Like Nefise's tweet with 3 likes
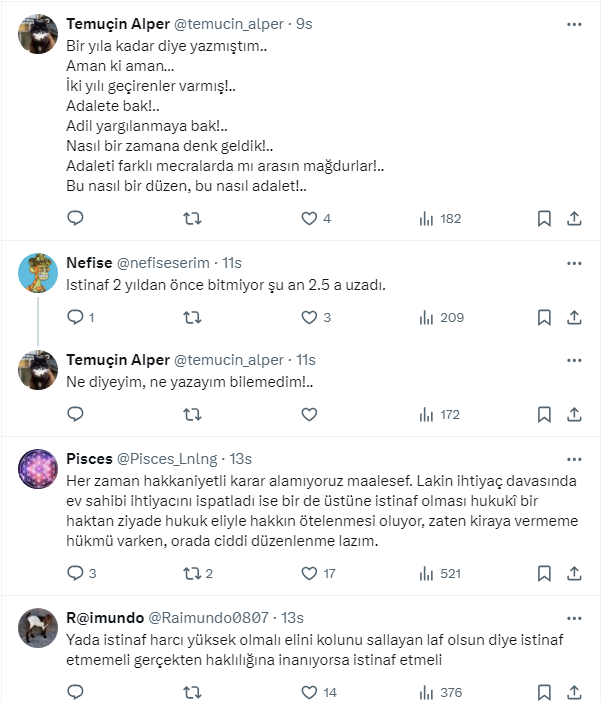609x702 pixels. (309, 318)
